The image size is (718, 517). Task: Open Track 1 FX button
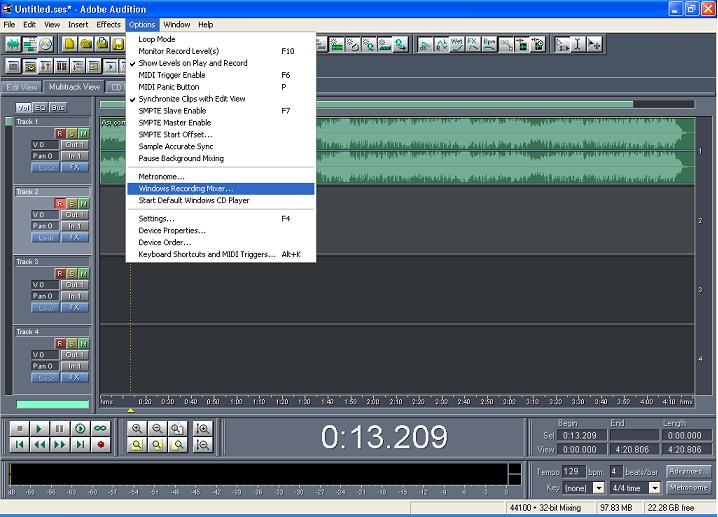pos(75,168)
